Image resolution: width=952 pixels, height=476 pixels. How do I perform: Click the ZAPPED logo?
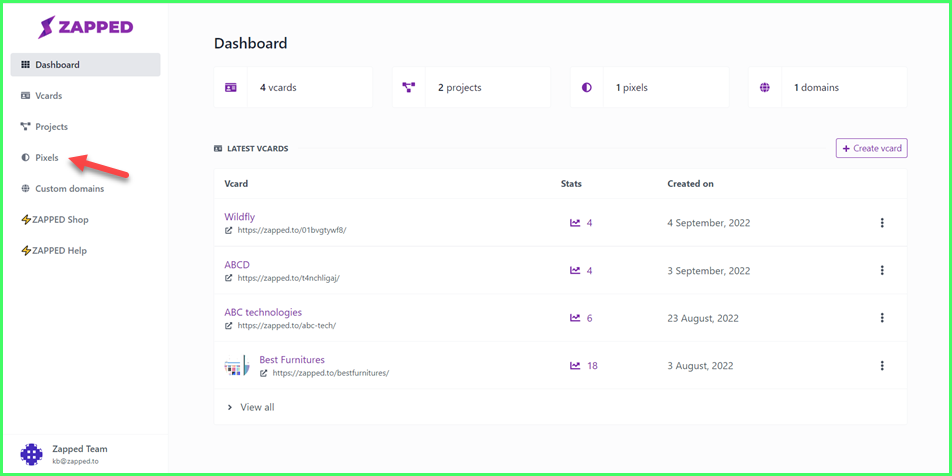pos(86,27)
